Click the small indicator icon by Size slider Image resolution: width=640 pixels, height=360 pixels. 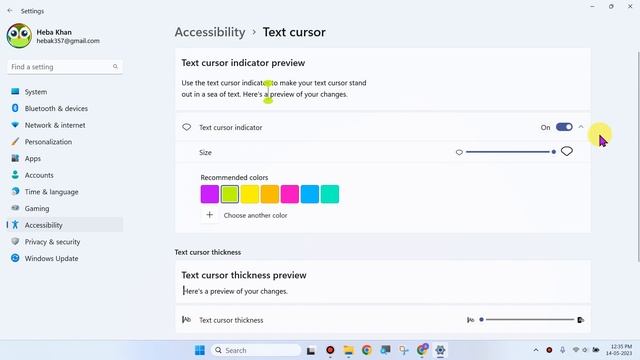tap(459, 152)
